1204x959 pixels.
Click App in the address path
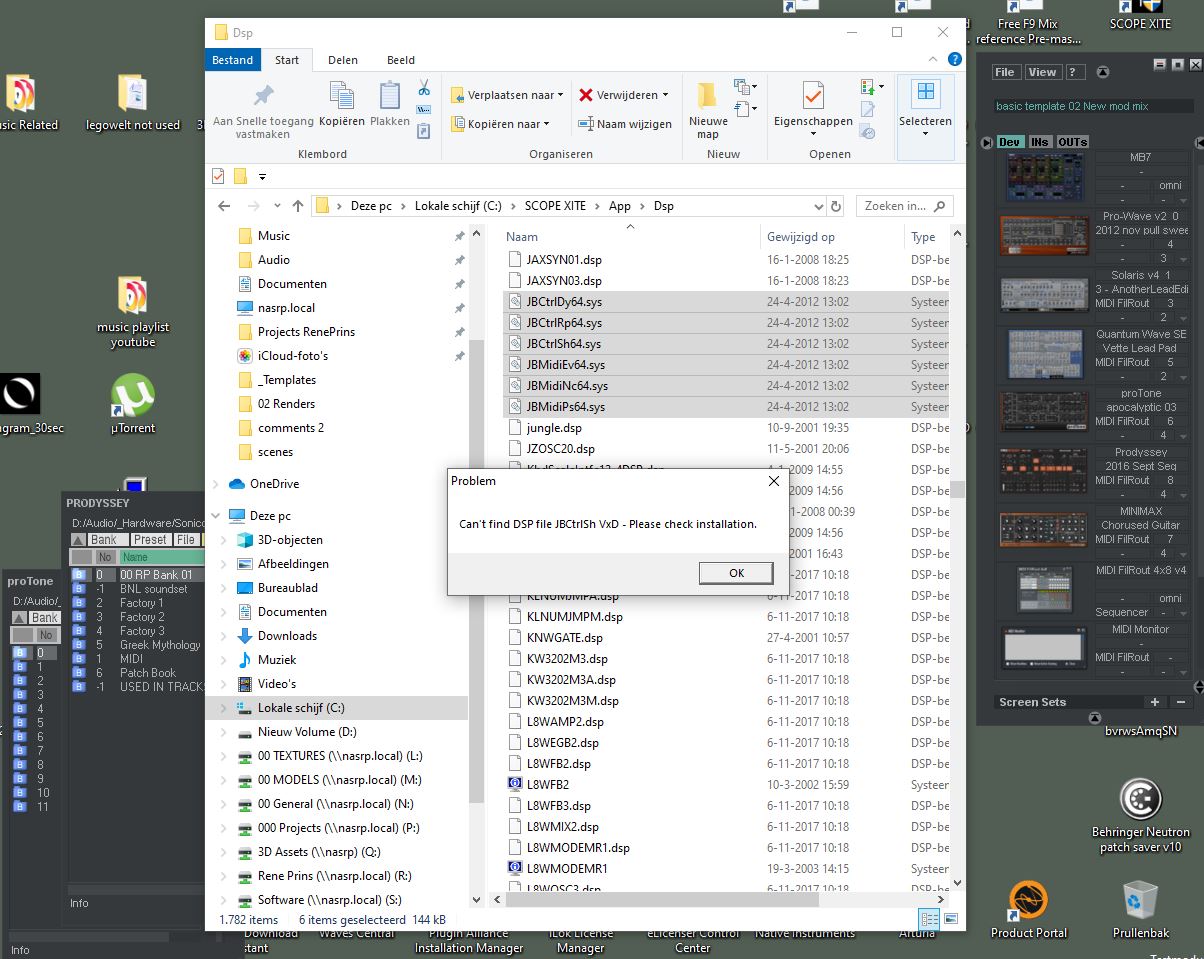point(620,206)
